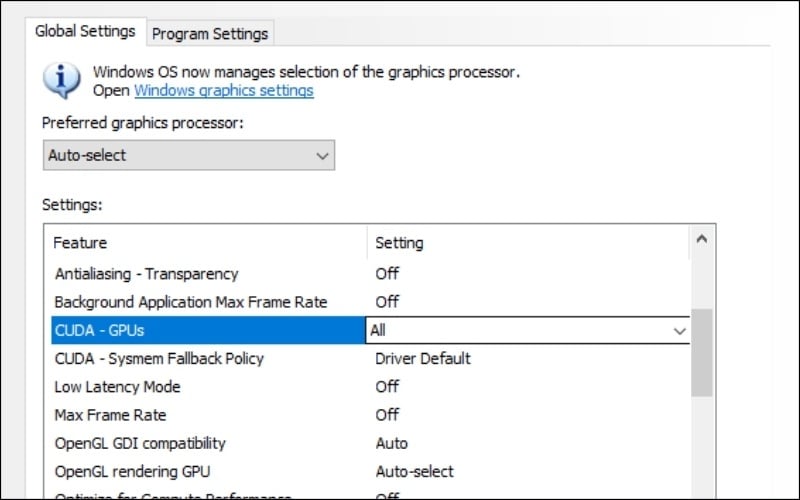Image resolution: width=800 pixels, height=500 pixels.
Task: Expand the Preferred graphics processor dropdown
Action: (x=189, y=156)
